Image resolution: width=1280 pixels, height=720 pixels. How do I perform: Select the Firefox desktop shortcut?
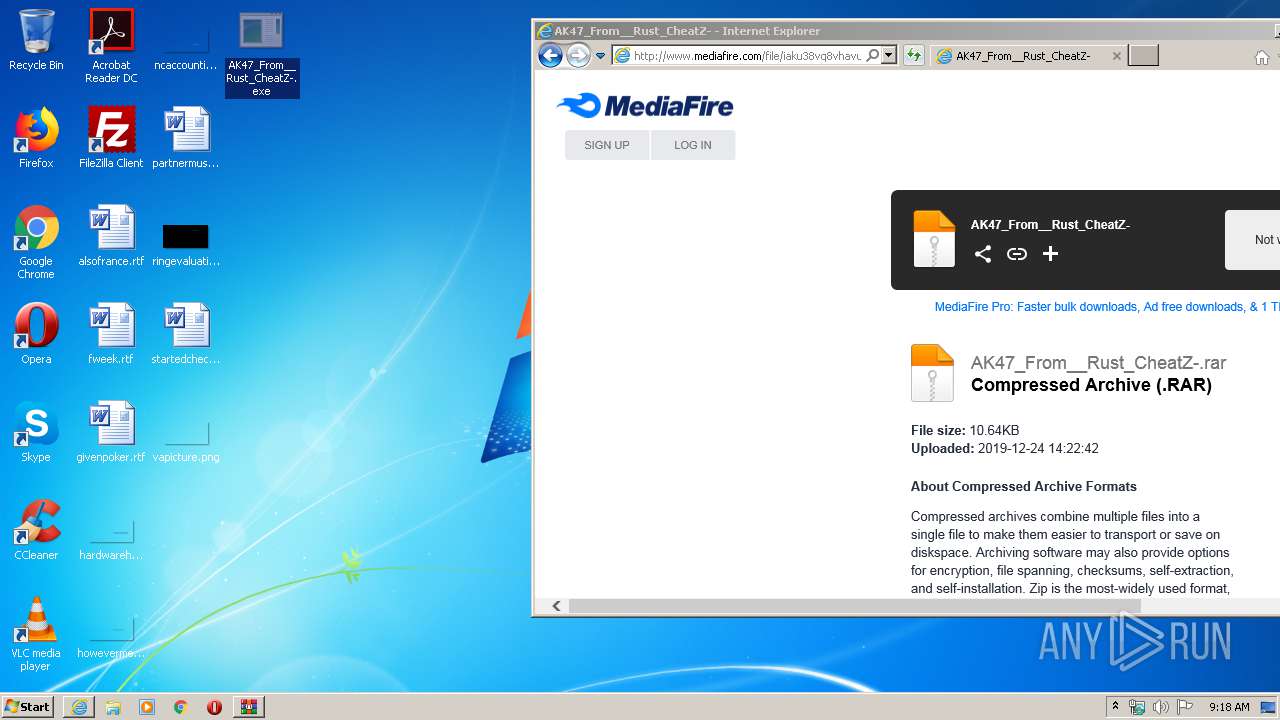tap(36, 138)
